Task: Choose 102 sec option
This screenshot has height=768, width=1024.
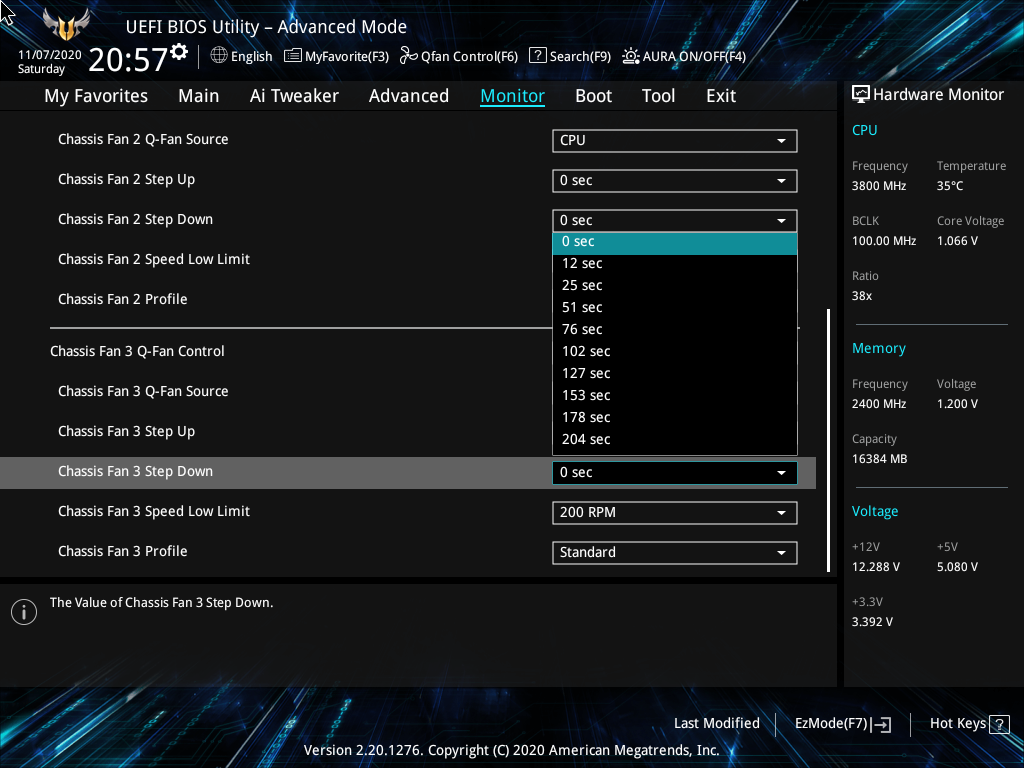Action: [x=675, y=351]
